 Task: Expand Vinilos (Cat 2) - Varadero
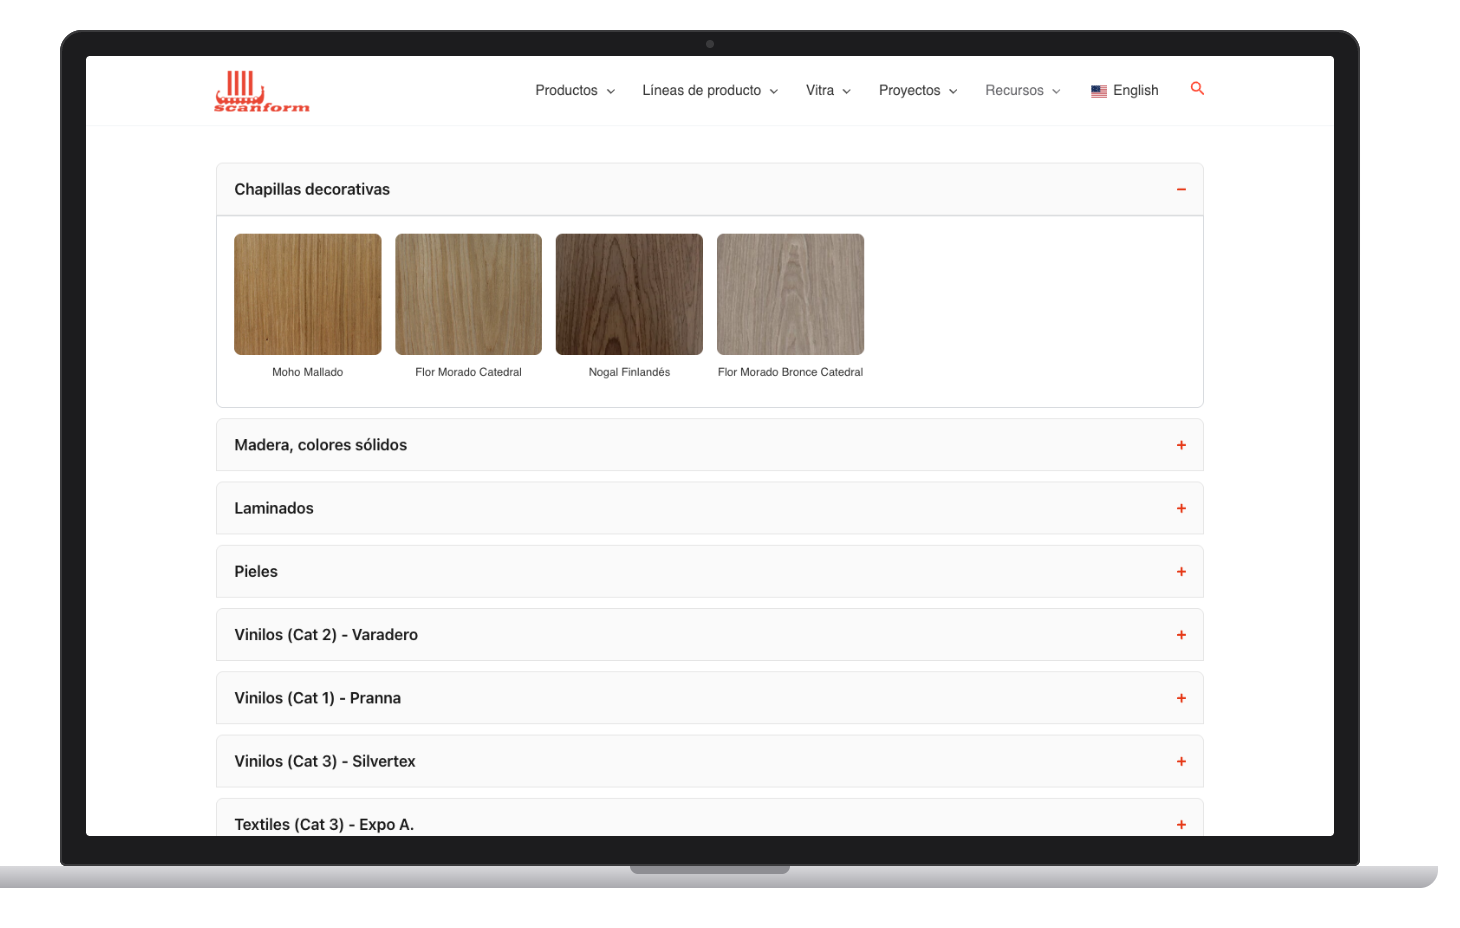coord(710,635)
